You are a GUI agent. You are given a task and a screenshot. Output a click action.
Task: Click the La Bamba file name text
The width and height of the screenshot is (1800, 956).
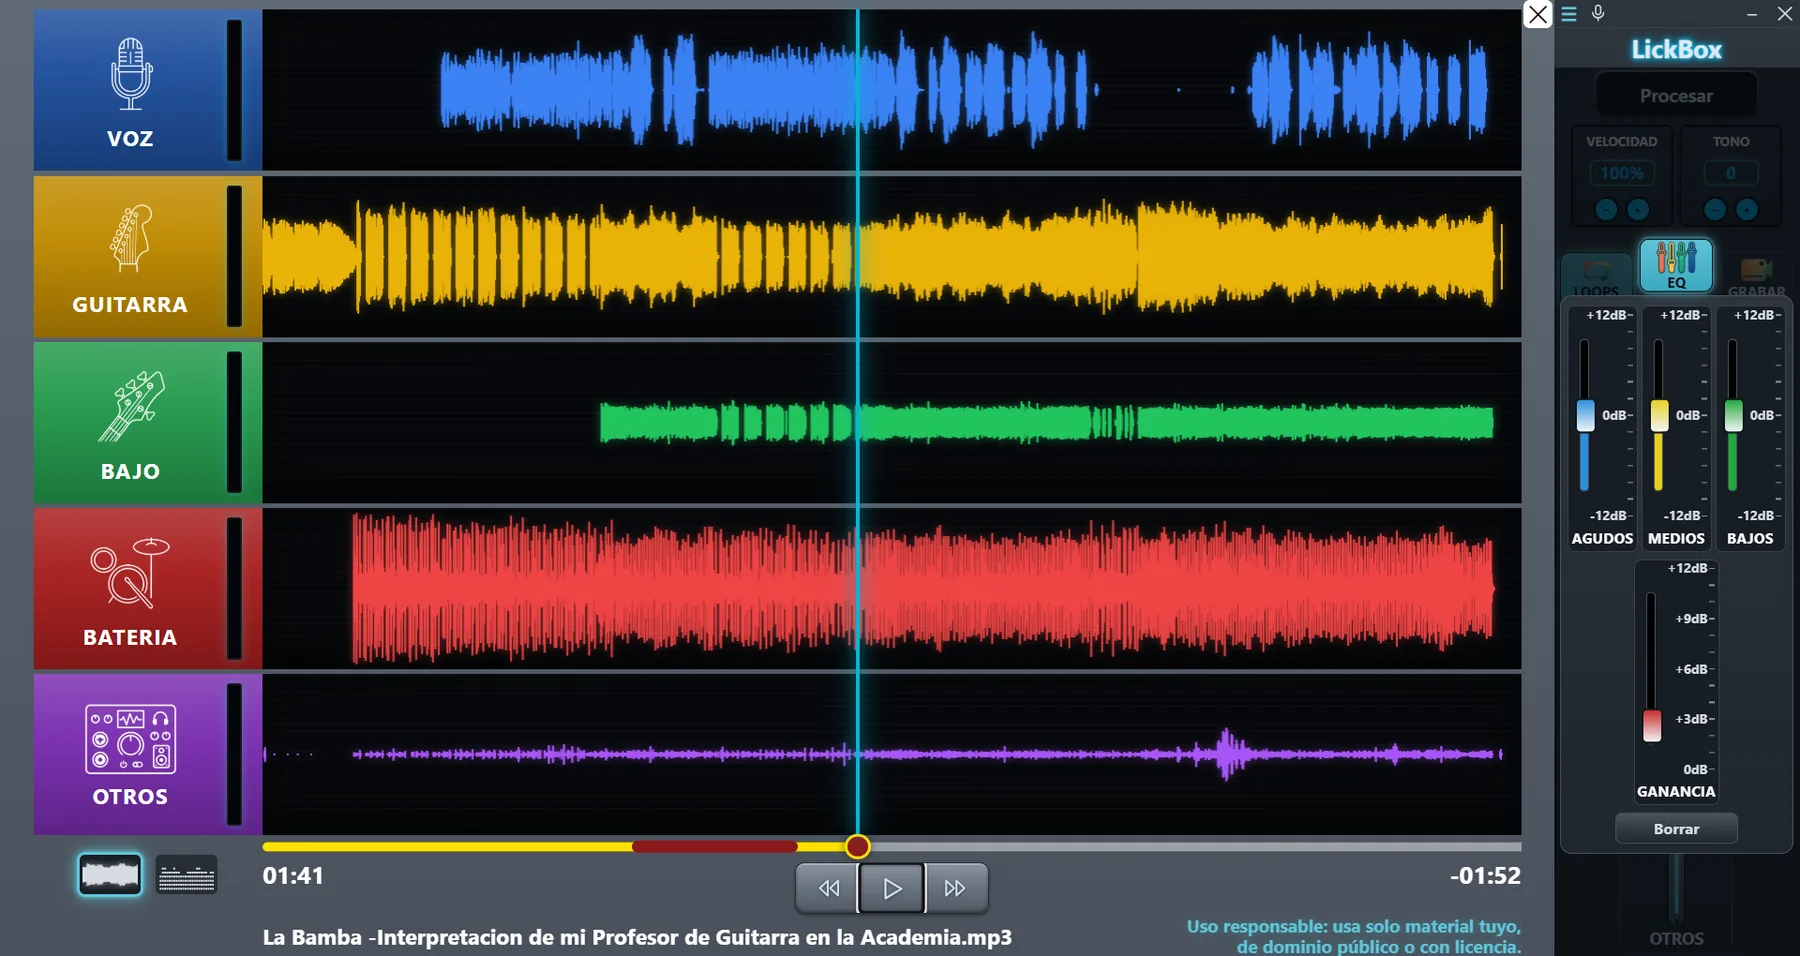[637, 938]
